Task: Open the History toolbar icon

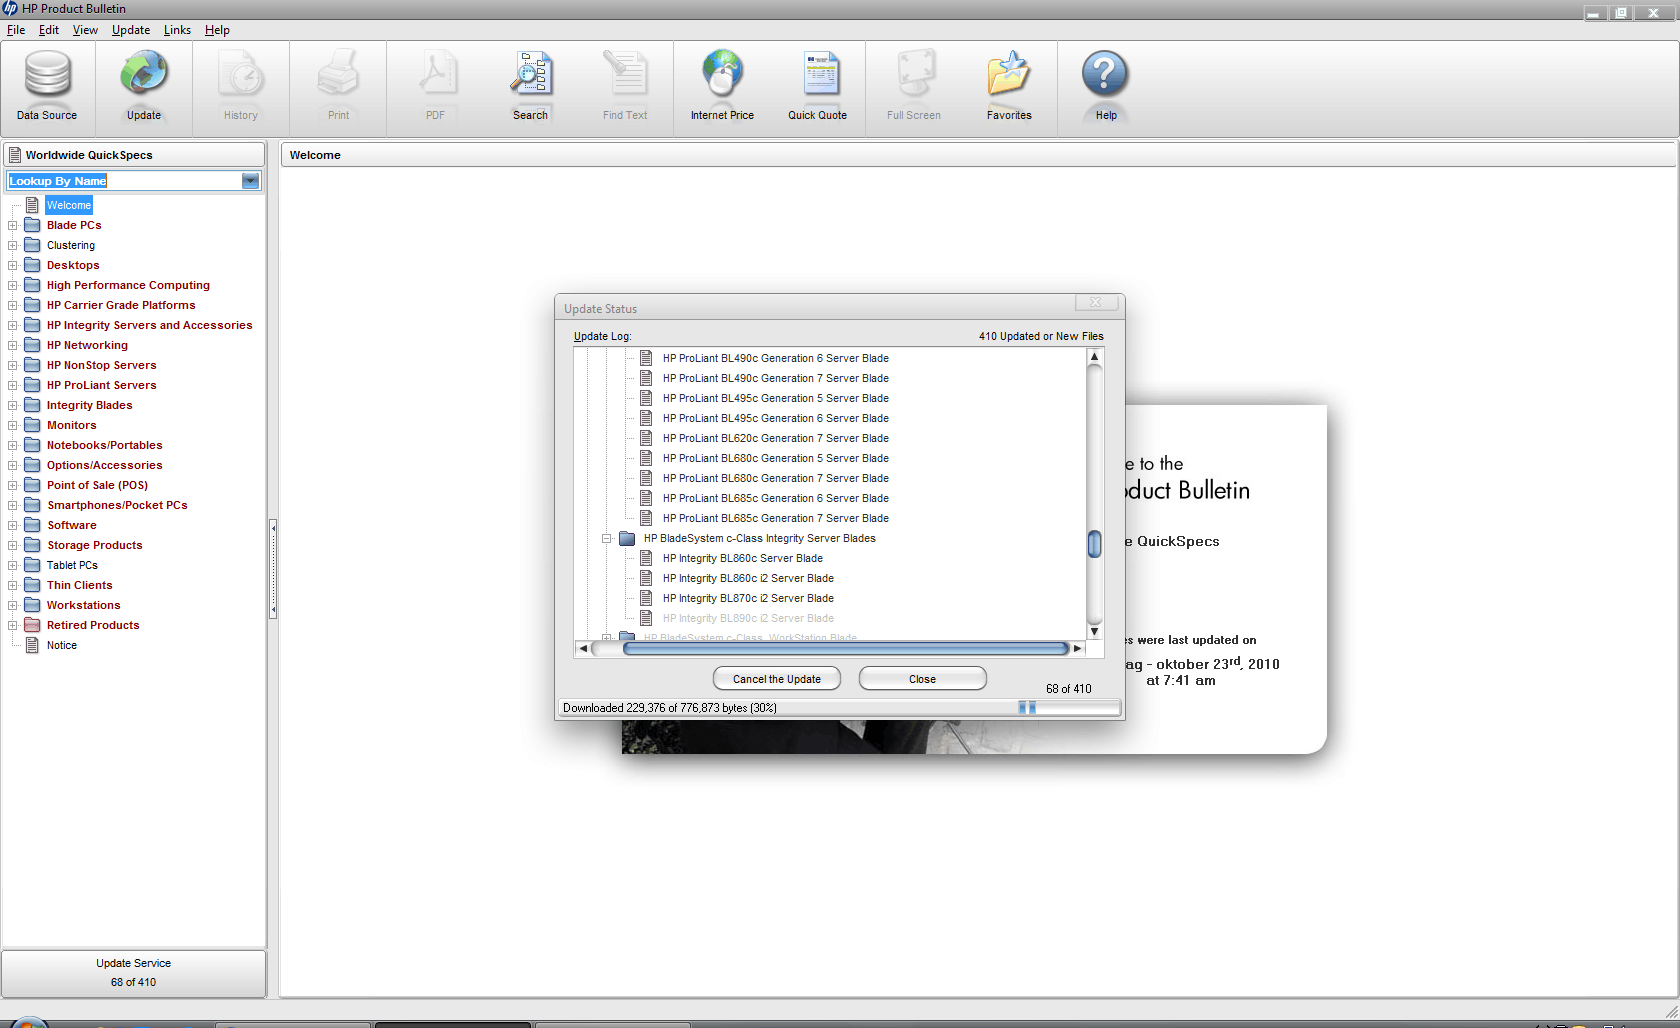Action: coord(241,76)
